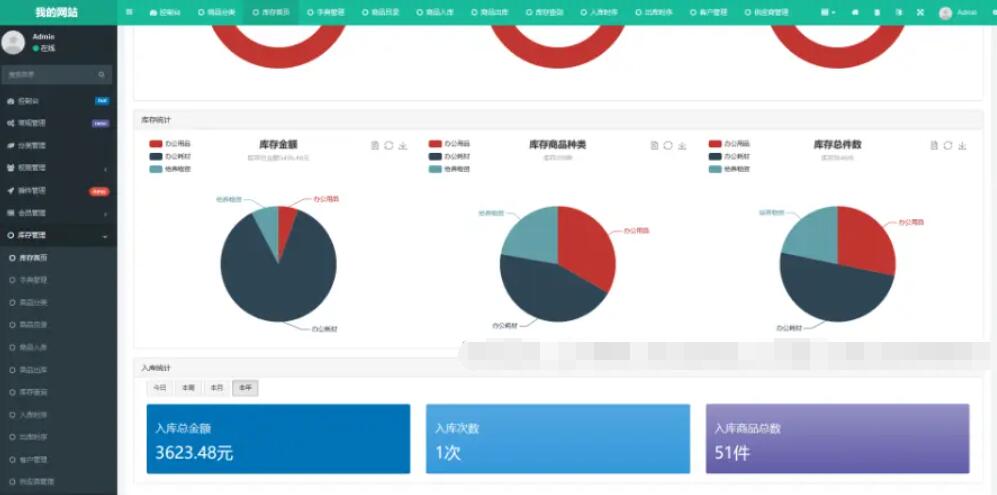997x495 pixels.
Task: Click the data view icon on 库存金额 chart
Action: point(375,146)
